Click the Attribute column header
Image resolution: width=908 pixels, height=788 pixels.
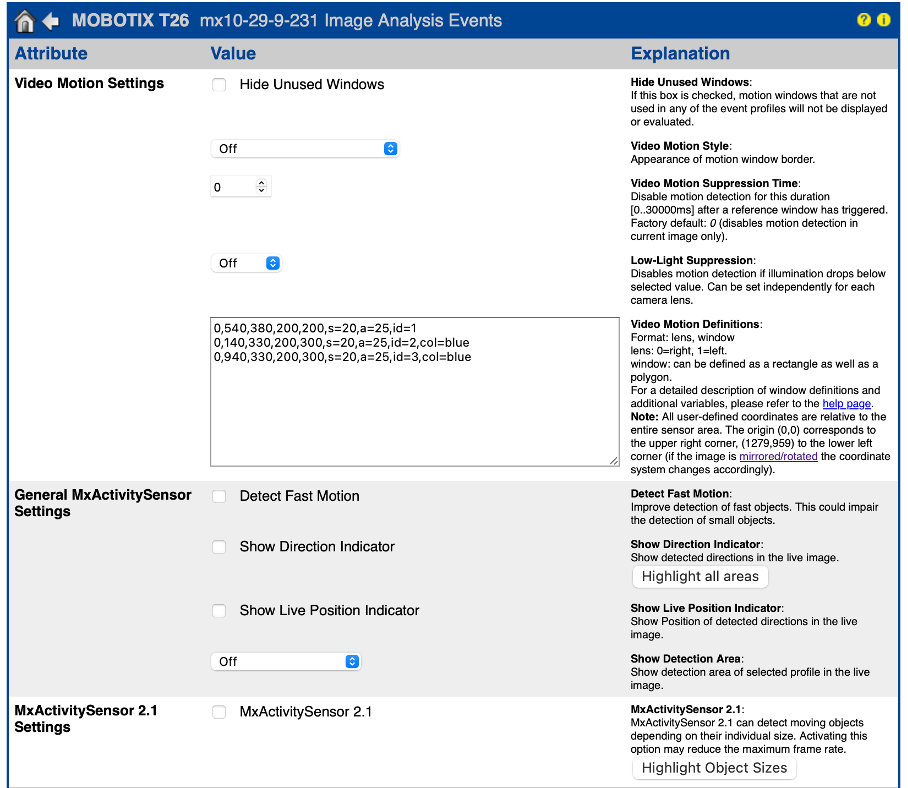click(x=51, y=53)
